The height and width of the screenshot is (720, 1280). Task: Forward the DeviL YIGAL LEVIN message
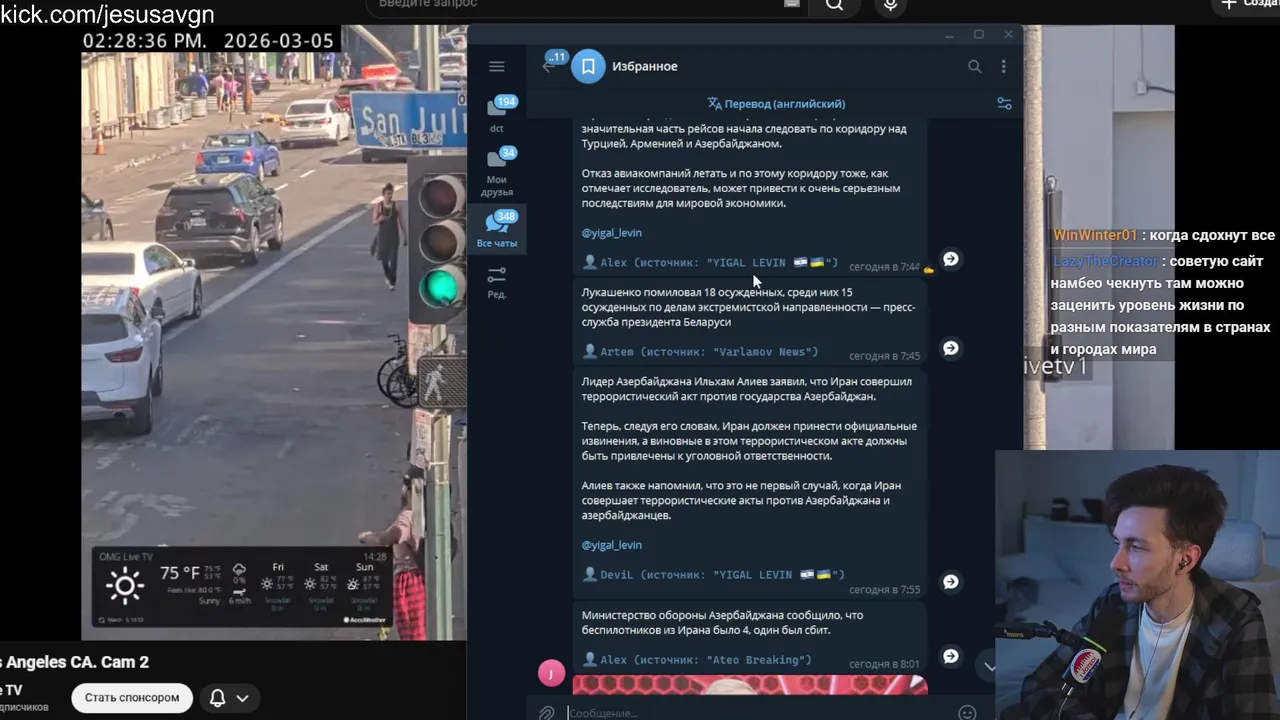[x=951, y=582]
